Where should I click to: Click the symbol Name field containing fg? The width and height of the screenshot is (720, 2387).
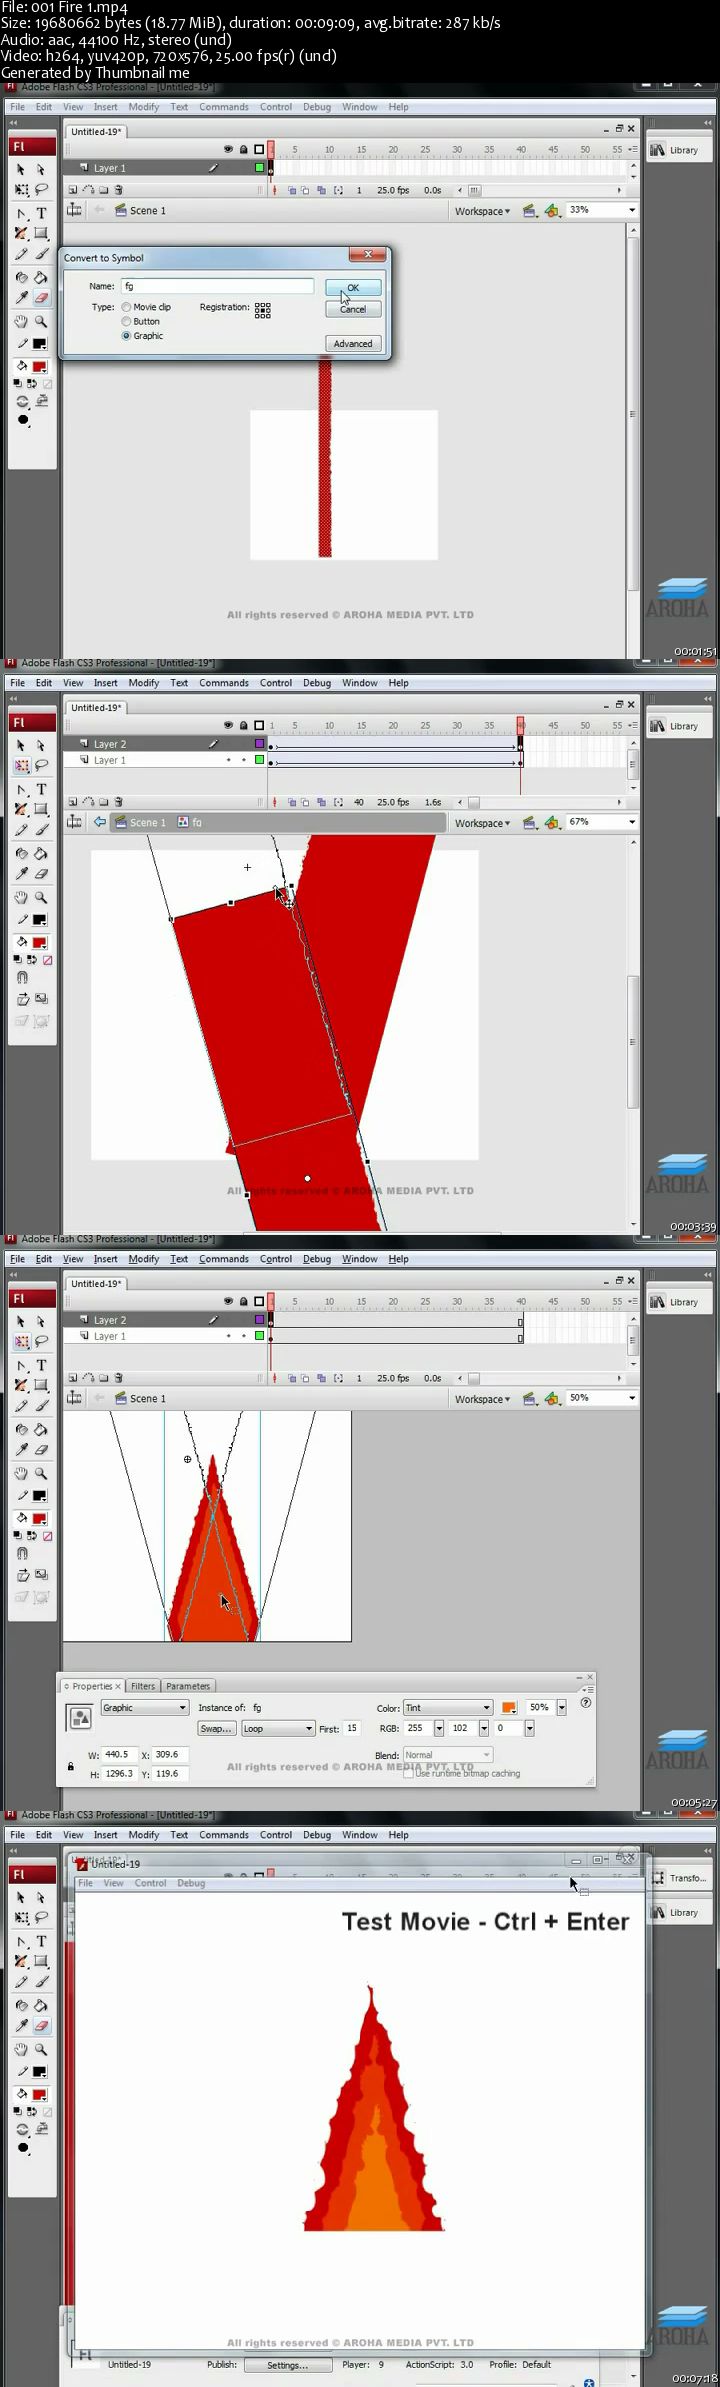click(x=217, y=286)
